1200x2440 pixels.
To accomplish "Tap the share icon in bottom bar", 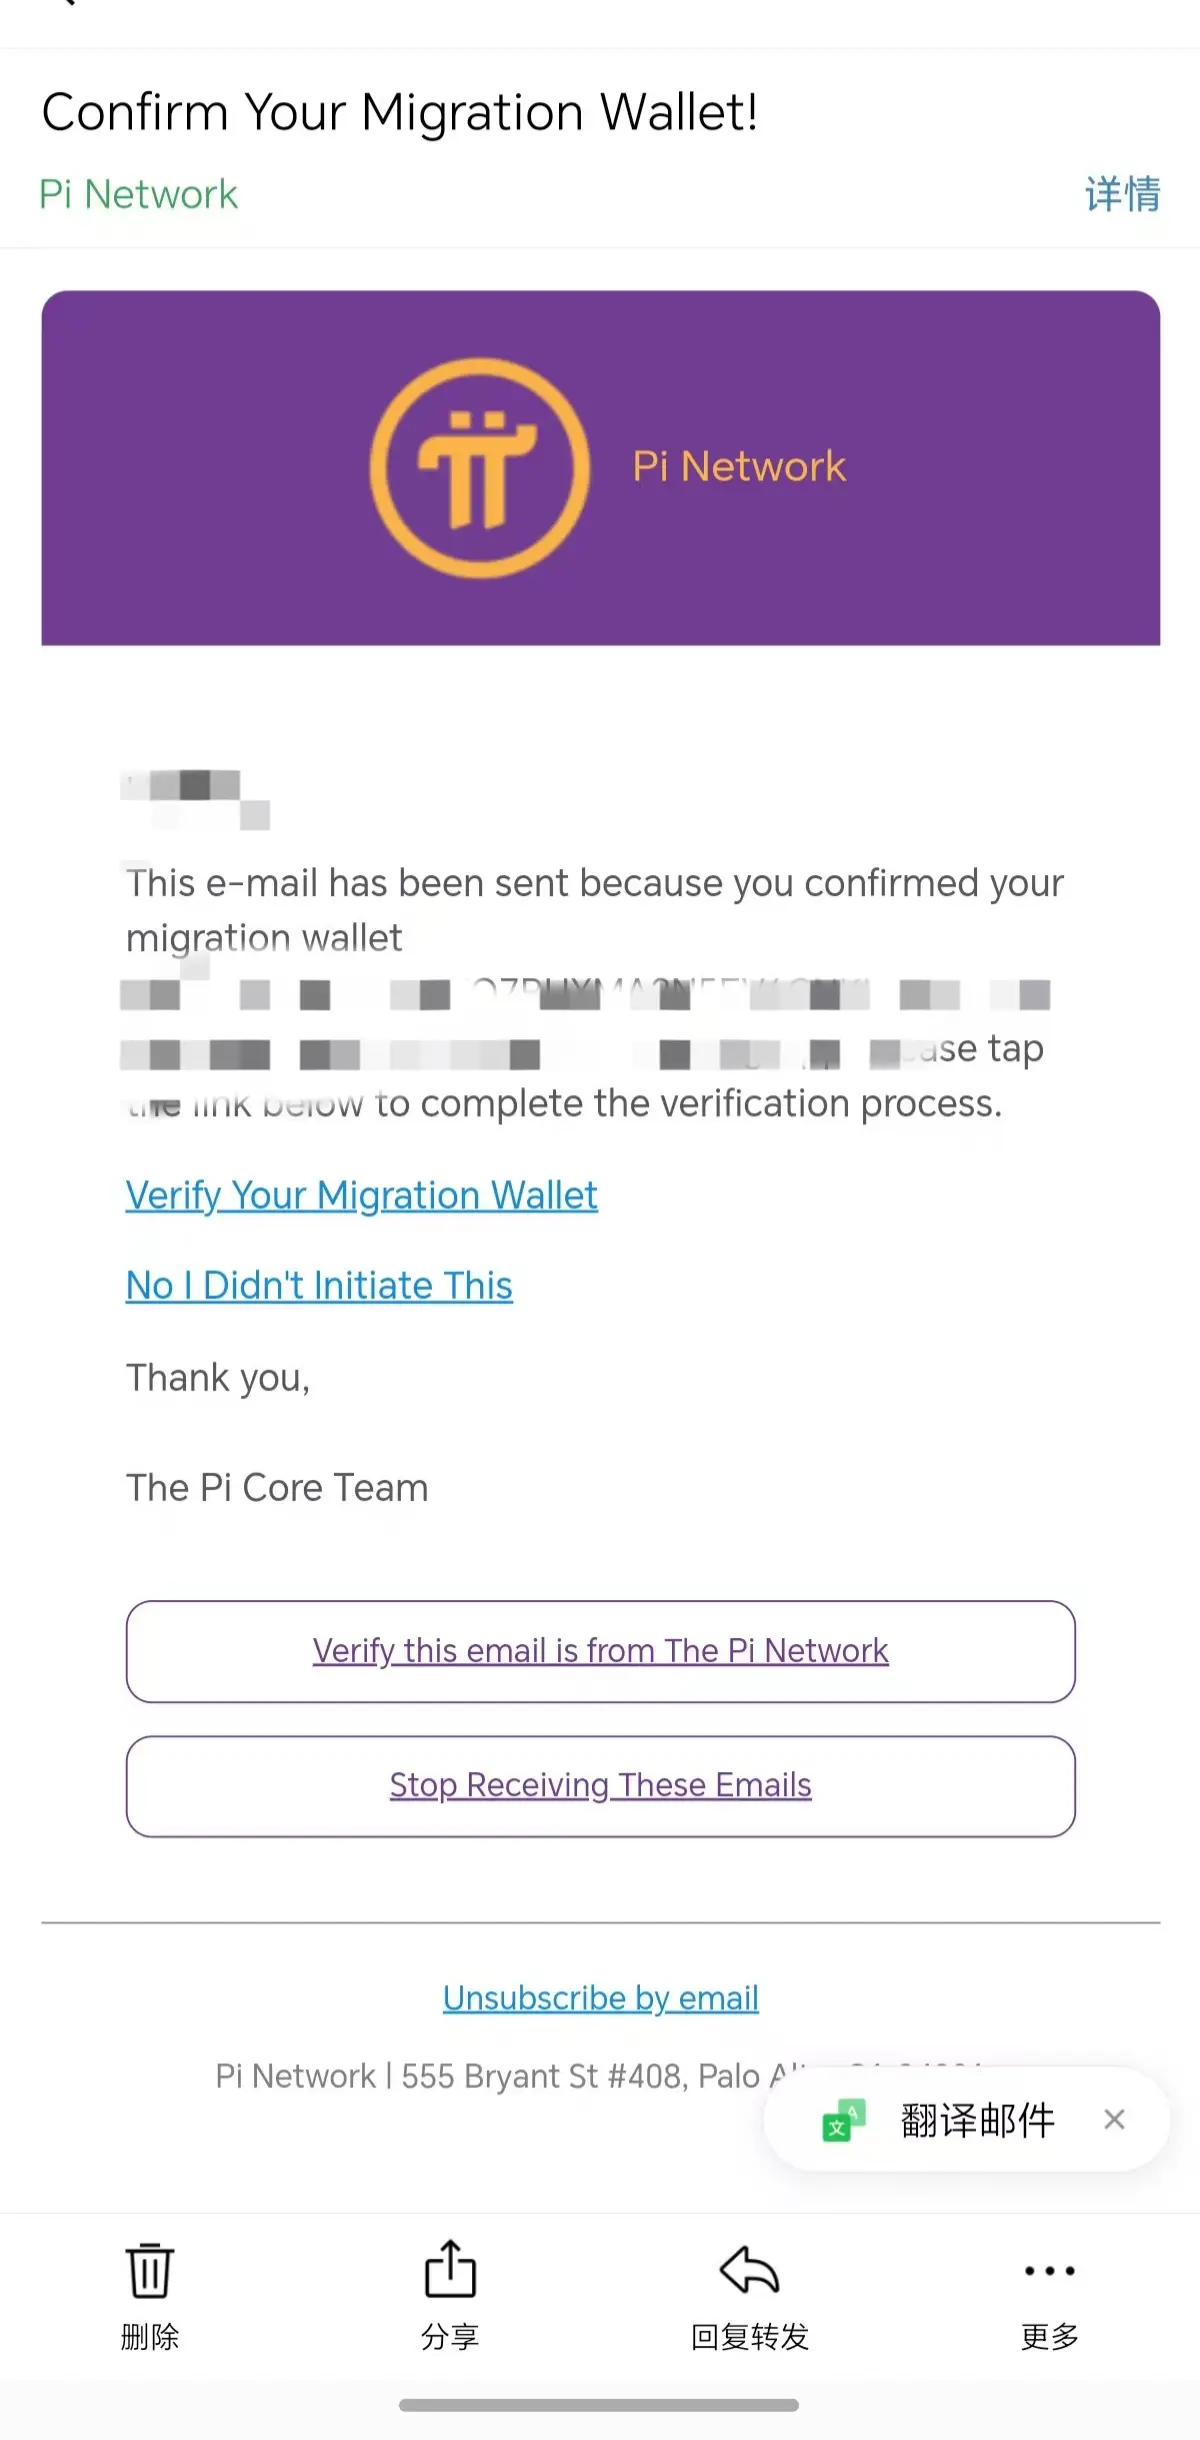I will point(450,2268).
